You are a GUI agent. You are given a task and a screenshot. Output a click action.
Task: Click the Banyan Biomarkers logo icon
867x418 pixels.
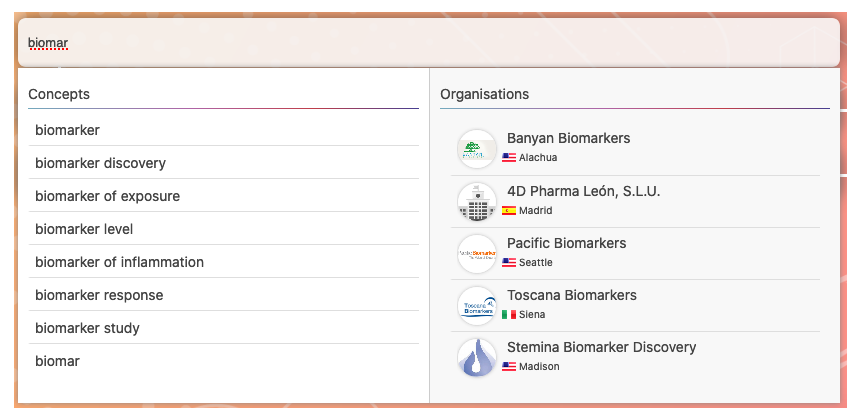(x=477, y=149)
